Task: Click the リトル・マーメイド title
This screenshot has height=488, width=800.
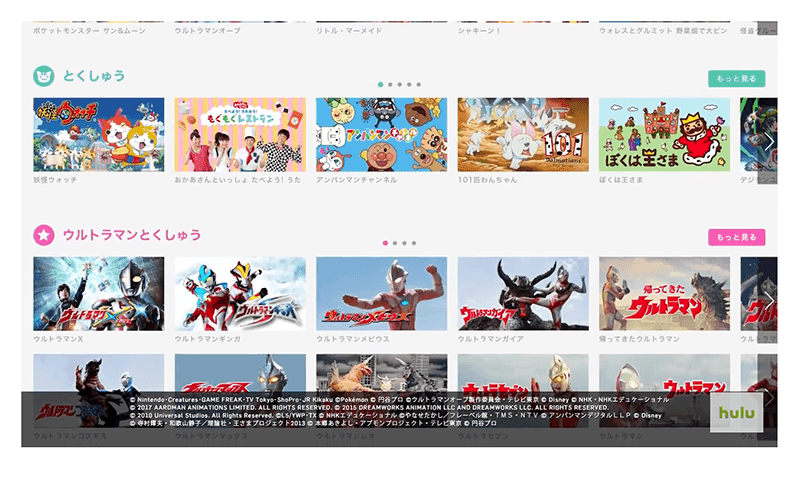Action: pos(349,31)
